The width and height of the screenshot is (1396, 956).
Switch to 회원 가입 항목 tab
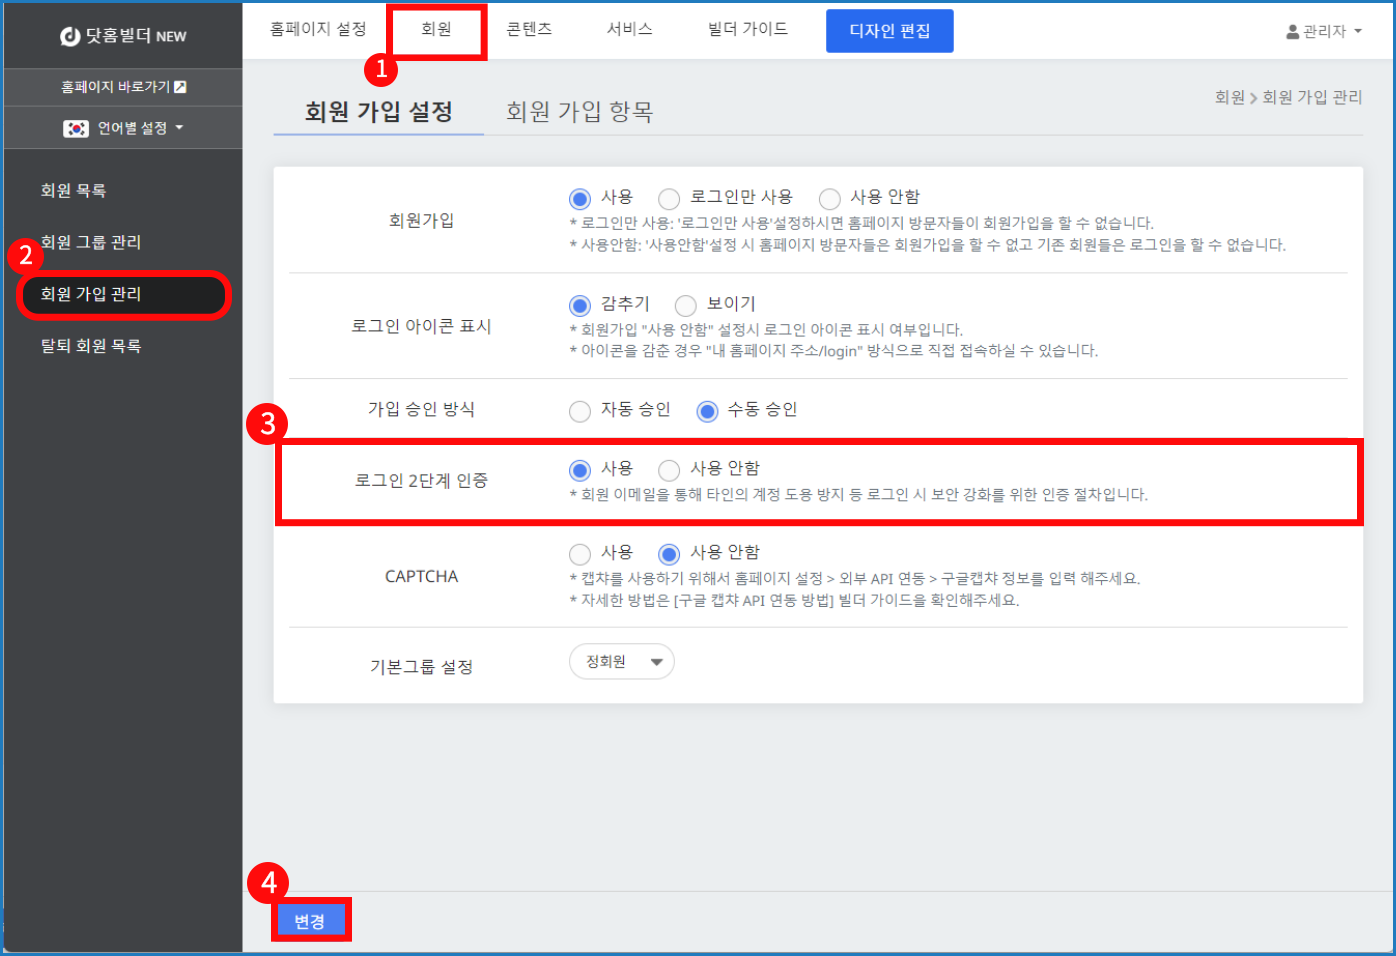[x=579, y=112]
